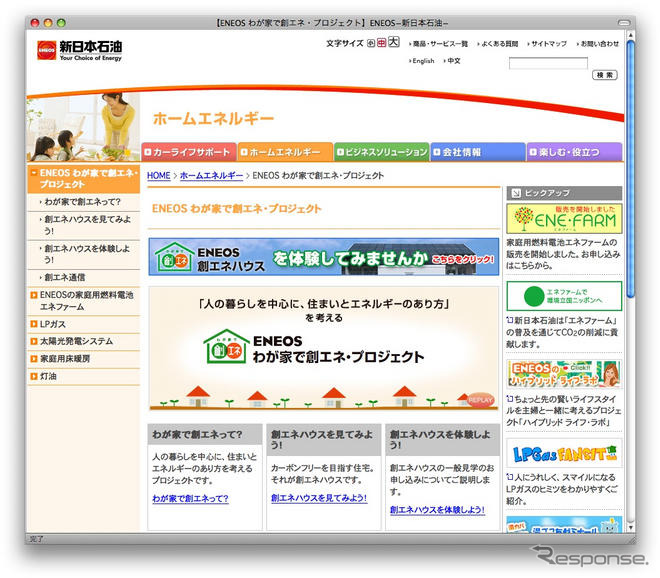
Task: Click scrollbar down arrow
Action: point(630,527)
